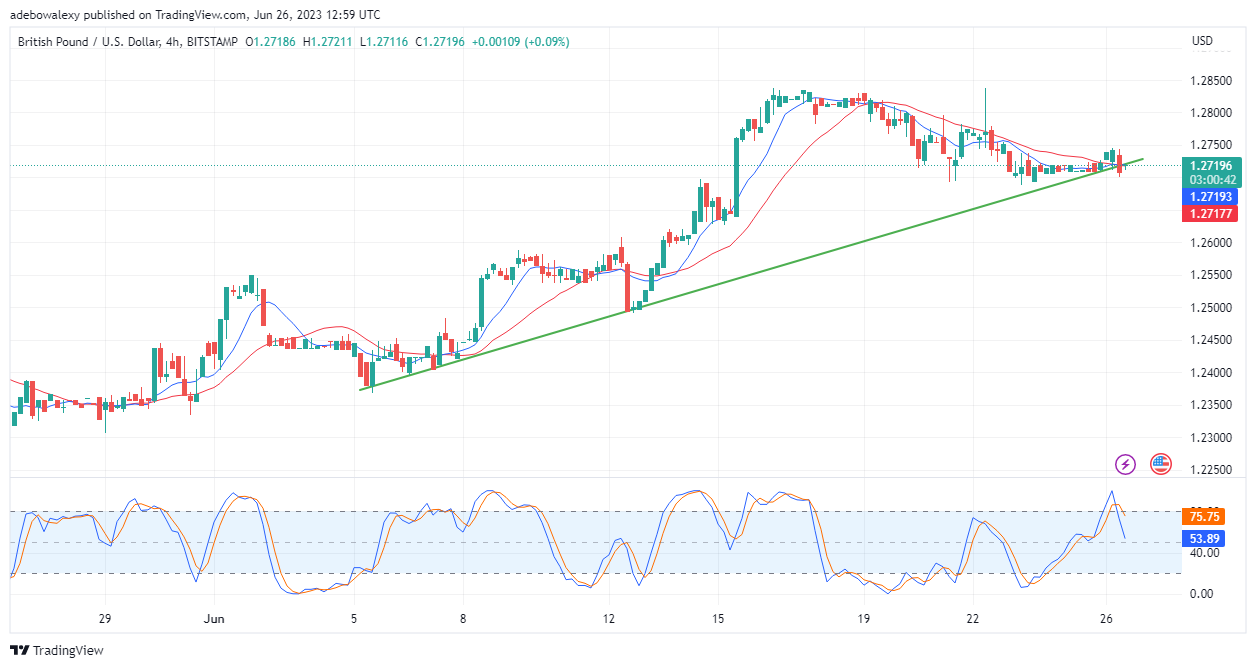Screen dimensions: 1256x668
Task: Click the red moving average value 1.27177
Action: click(1212, 213)
